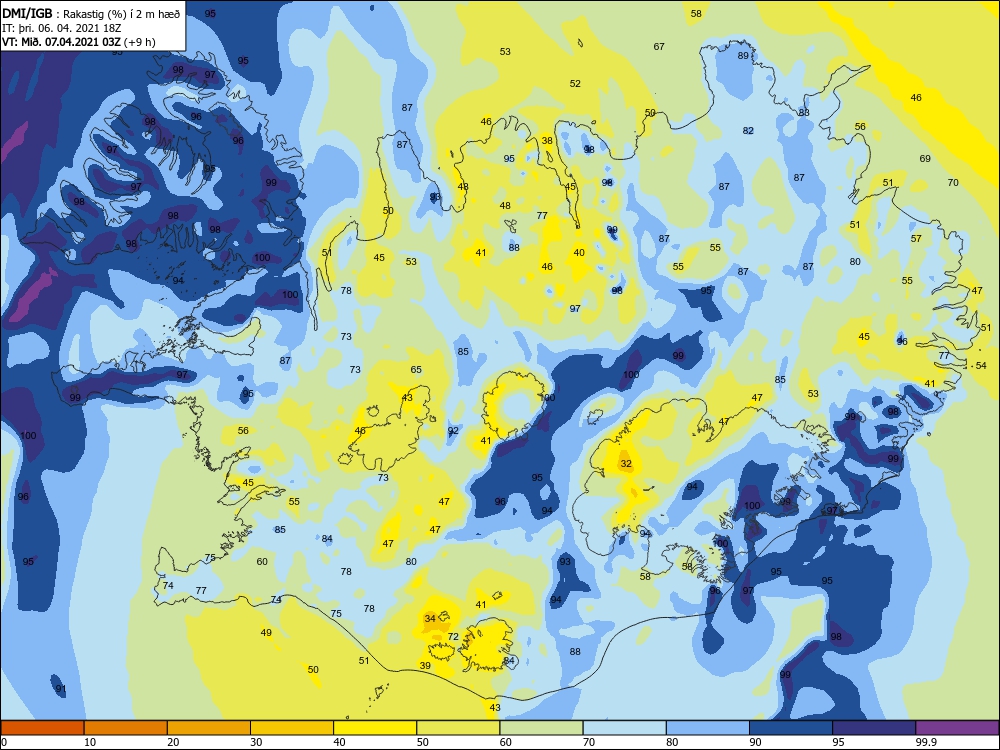Pick the 30–40 amber legend swatch

[x=292, y=728]
